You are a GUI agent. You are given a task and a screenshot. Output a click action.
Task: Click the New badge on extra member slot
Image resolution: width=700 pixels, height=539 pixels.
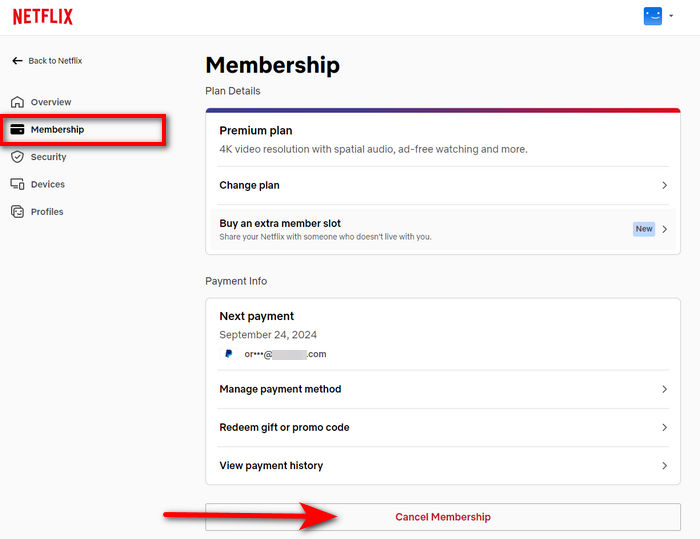644,229
